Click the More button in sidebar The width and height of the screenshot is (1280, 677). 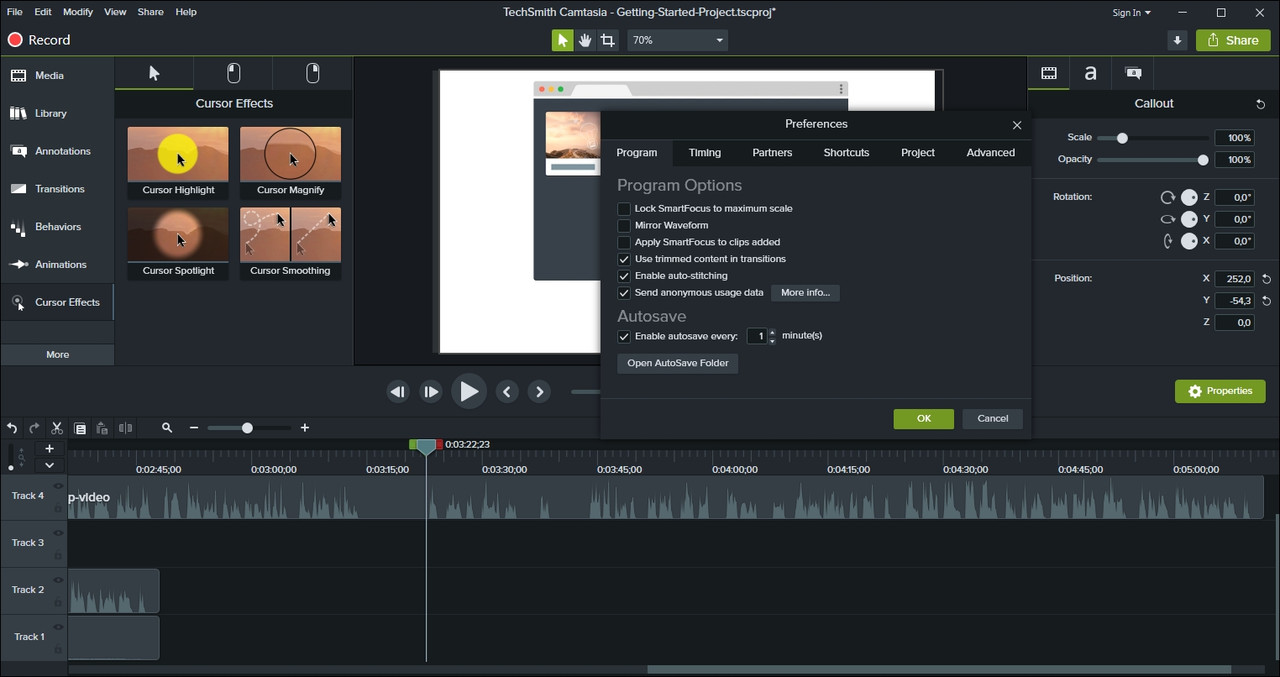coord(57,354)
